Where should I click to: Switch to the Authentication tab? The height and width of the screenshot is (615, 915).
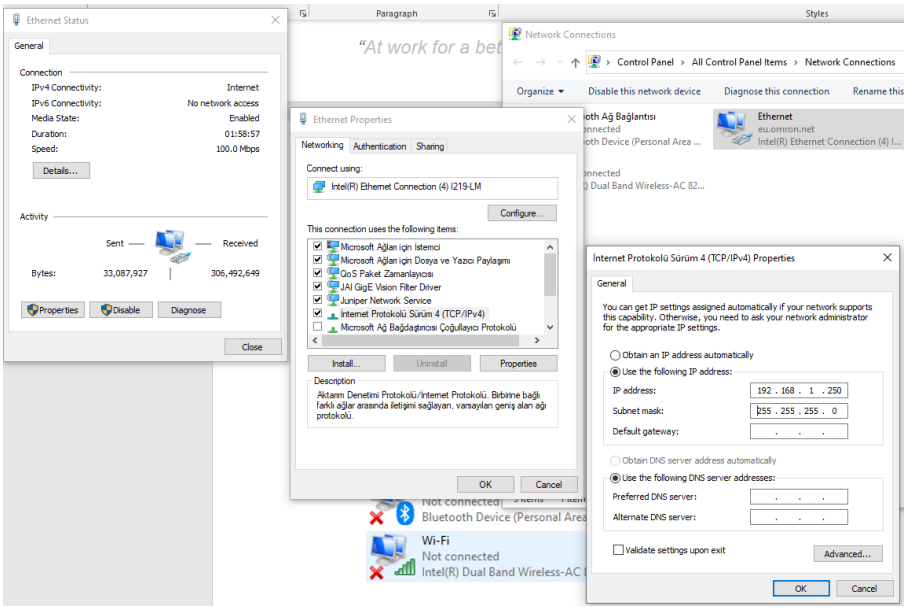coord(380,146)
